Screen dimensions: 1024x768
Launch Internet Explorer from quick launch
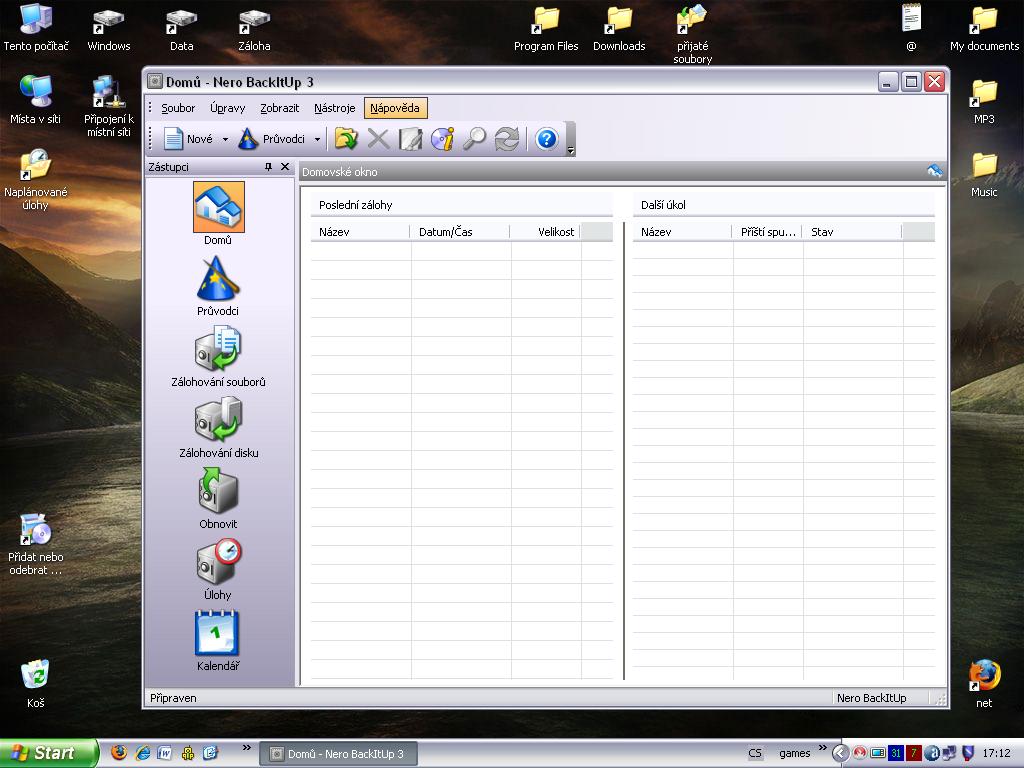pyautogui.click(x=142, y=753)
